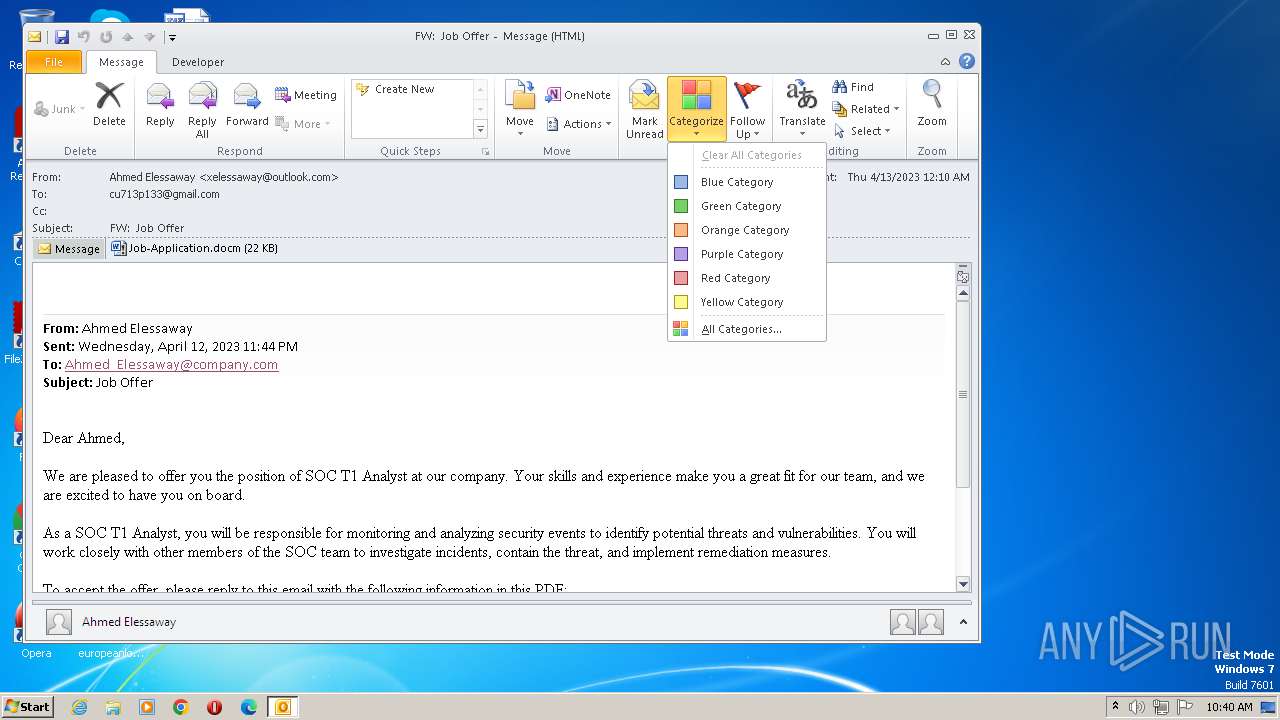Click the Categorize button

point(696,110)
